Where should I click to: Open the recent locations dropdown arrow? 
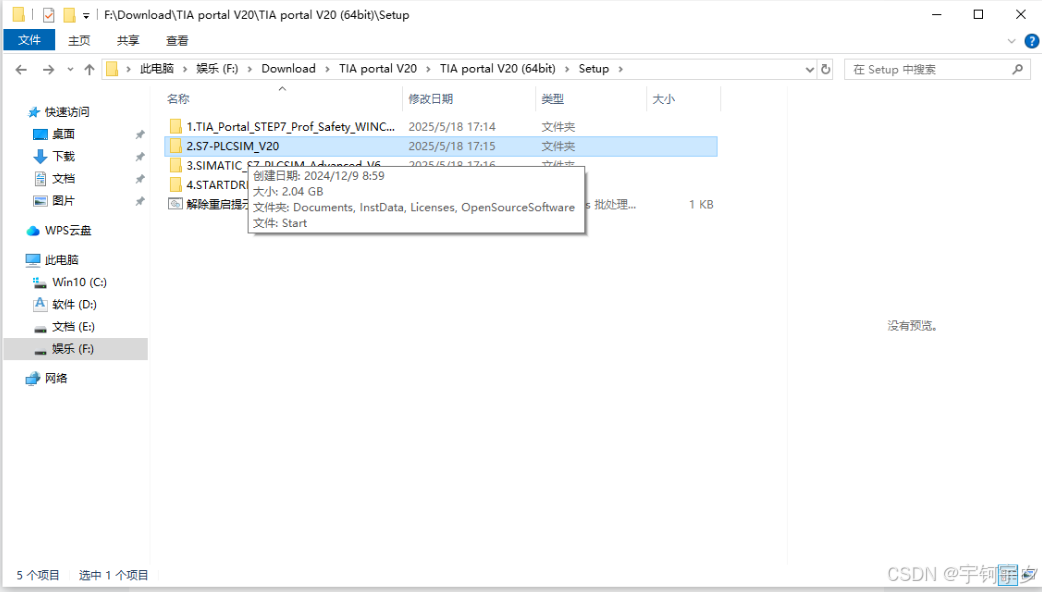(70, 69)
